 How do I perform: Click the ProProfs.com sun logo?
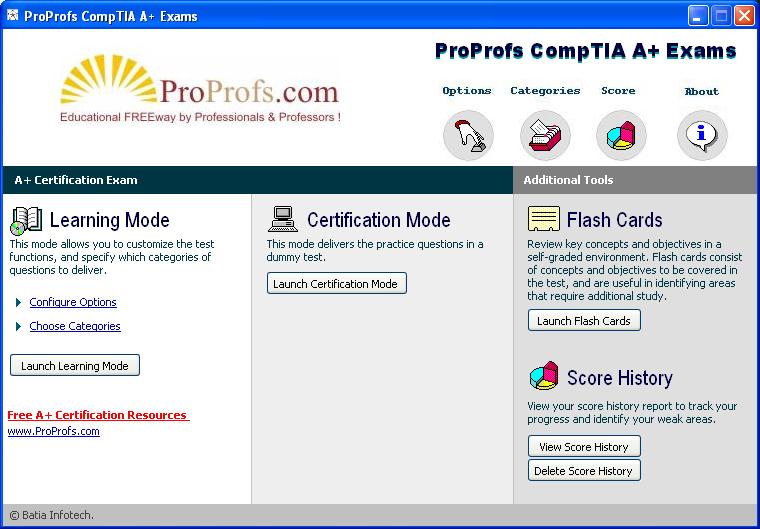200,93
